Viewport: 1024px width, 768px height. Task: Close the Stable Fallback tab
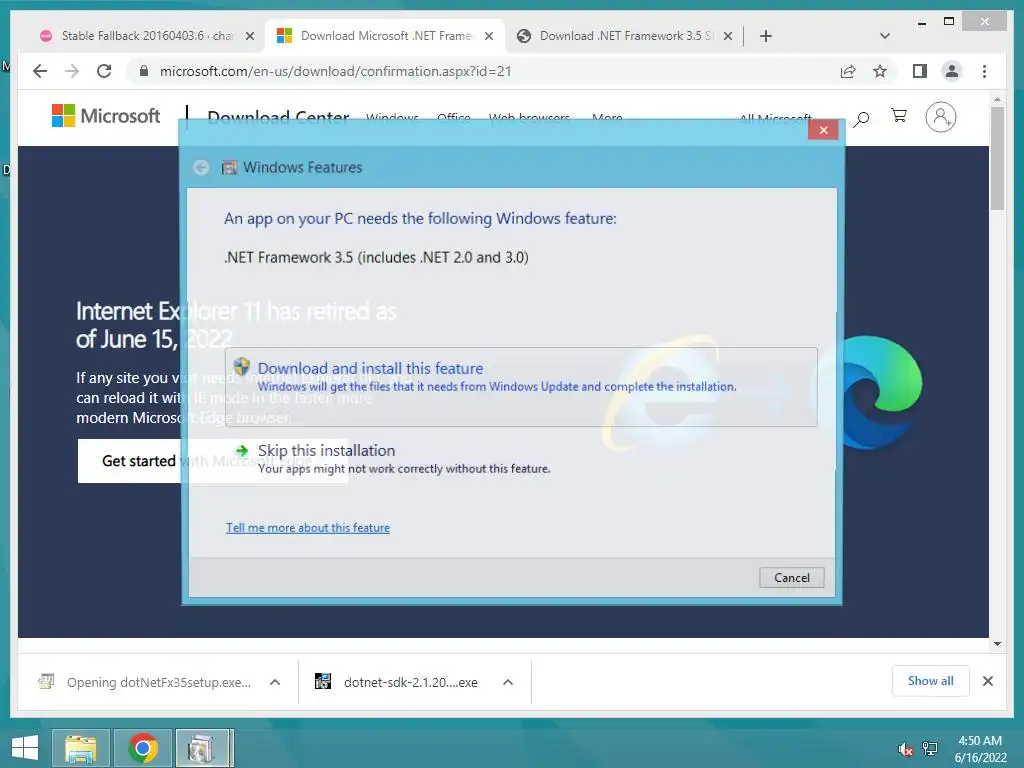[249, 36]
